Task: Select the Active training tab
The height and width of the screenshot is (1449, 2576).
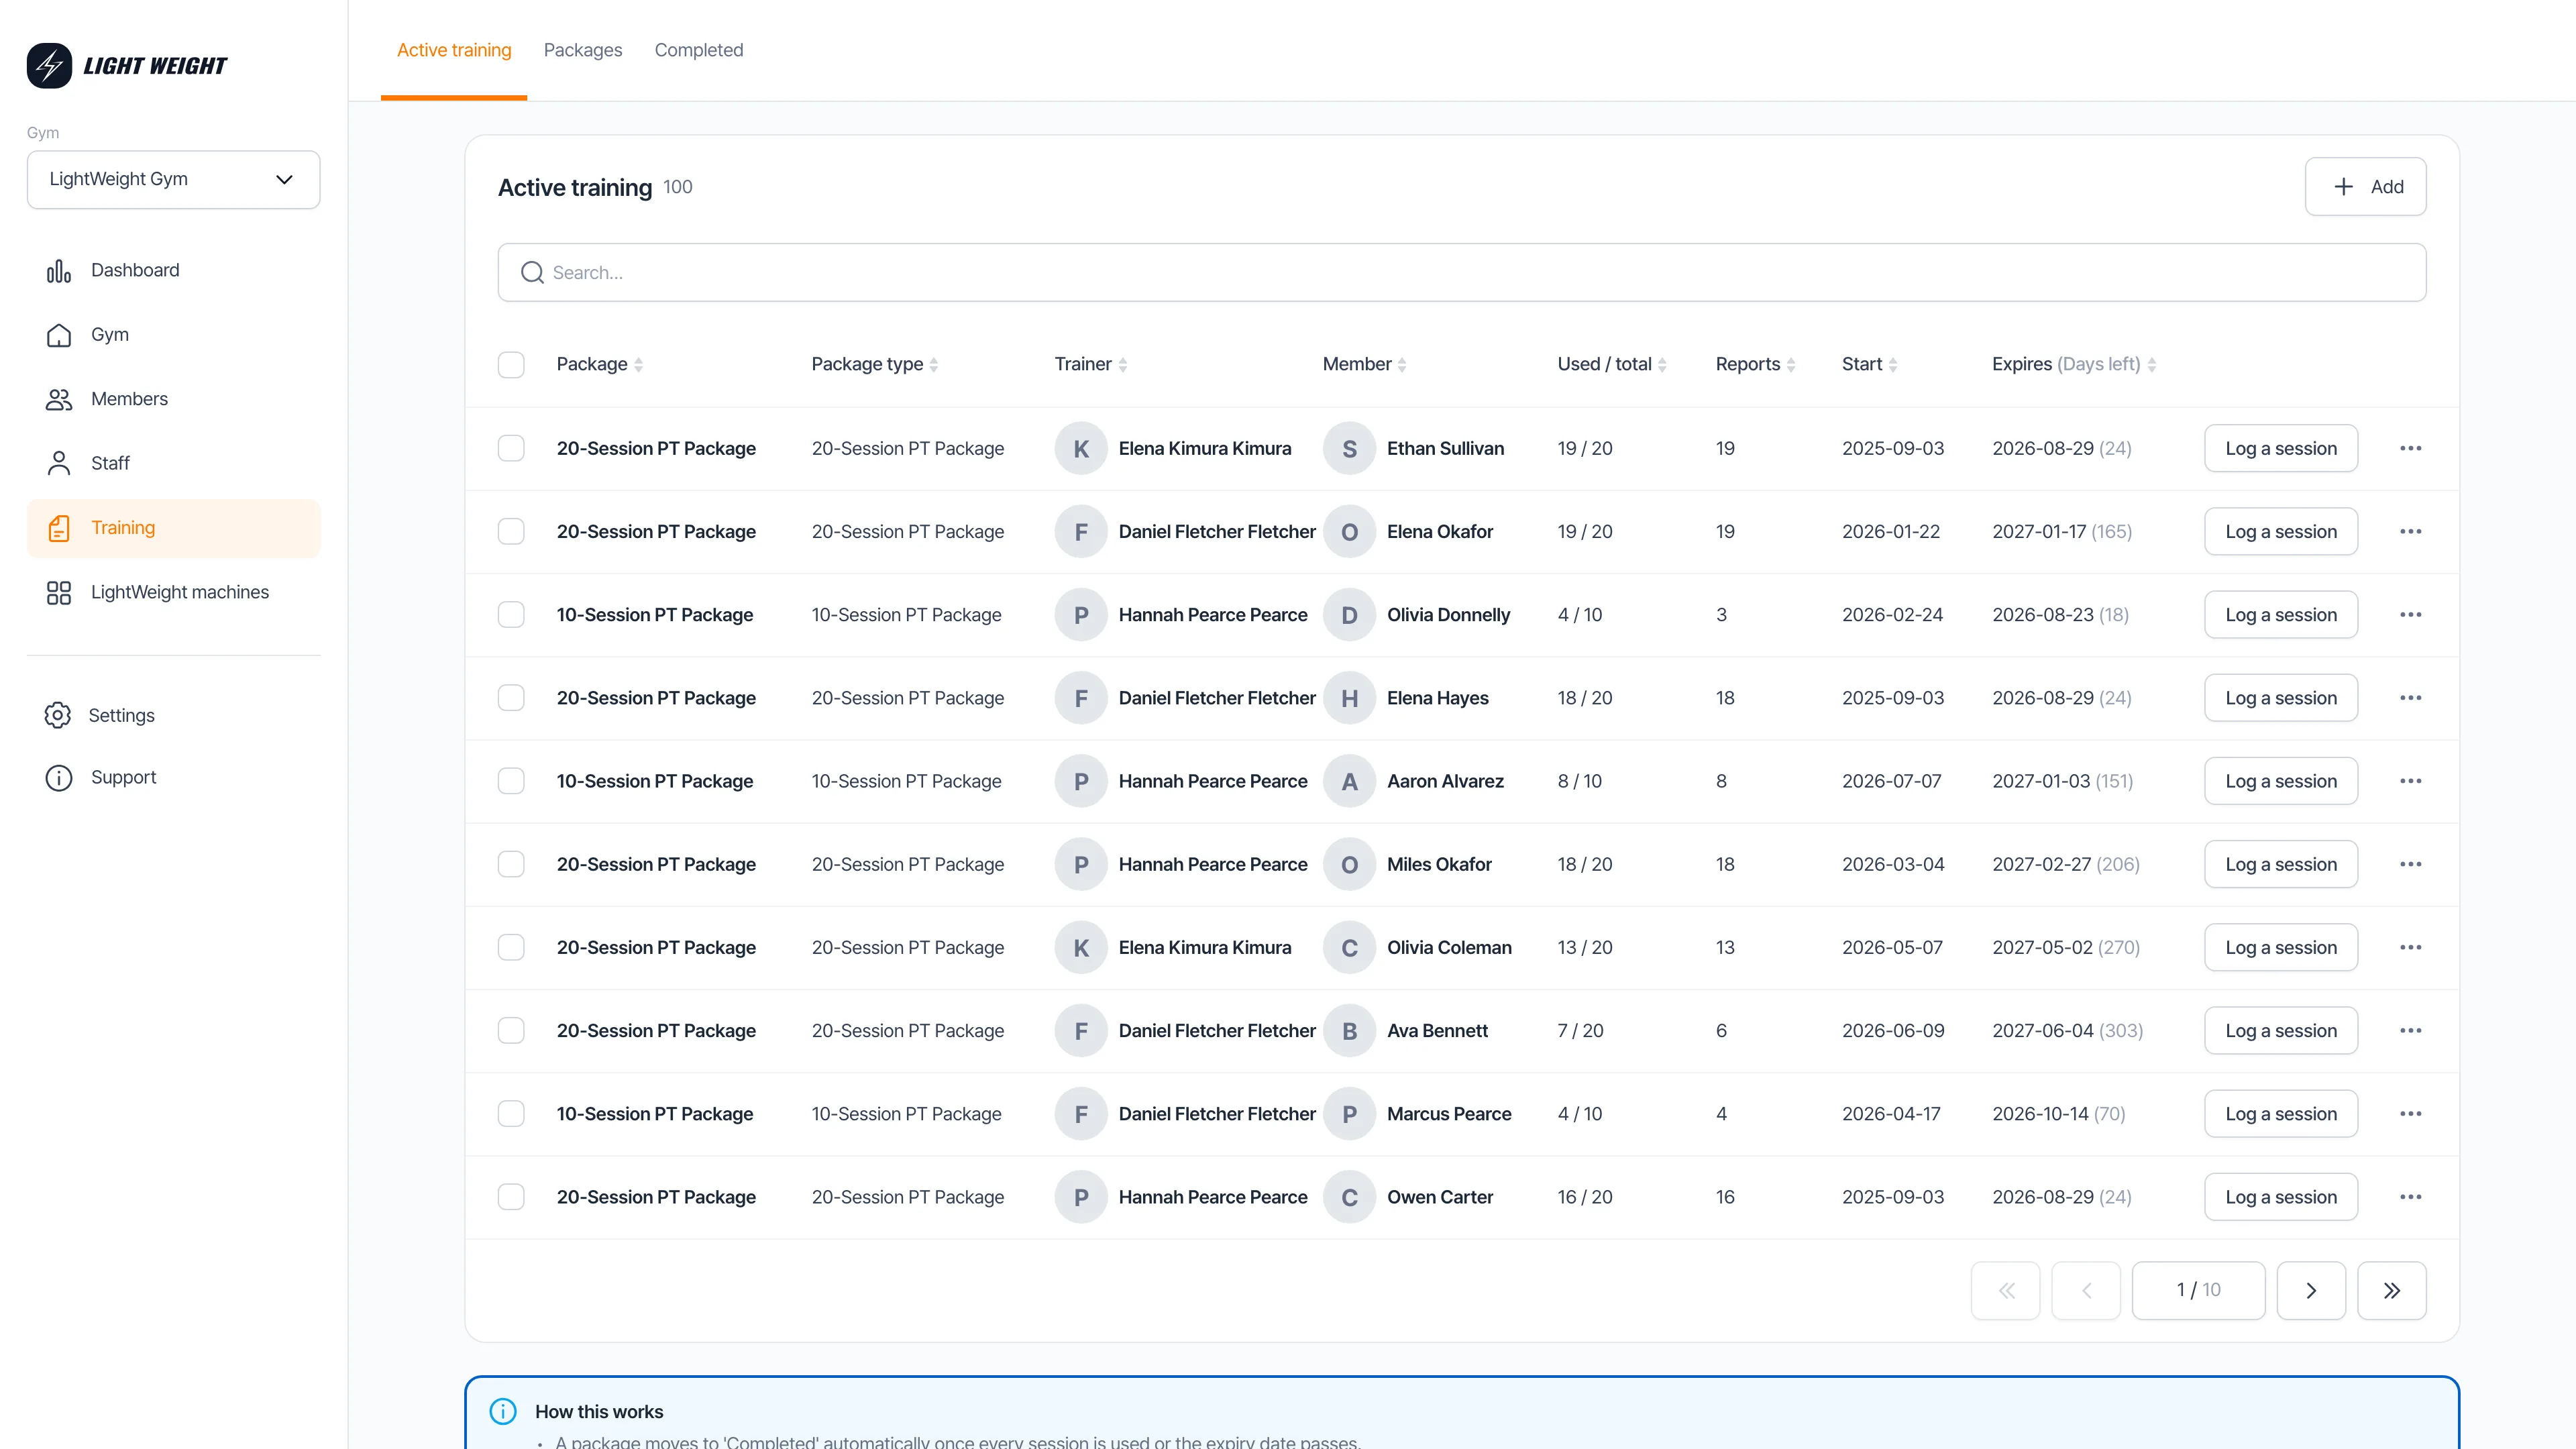Action: coord(454,50)
